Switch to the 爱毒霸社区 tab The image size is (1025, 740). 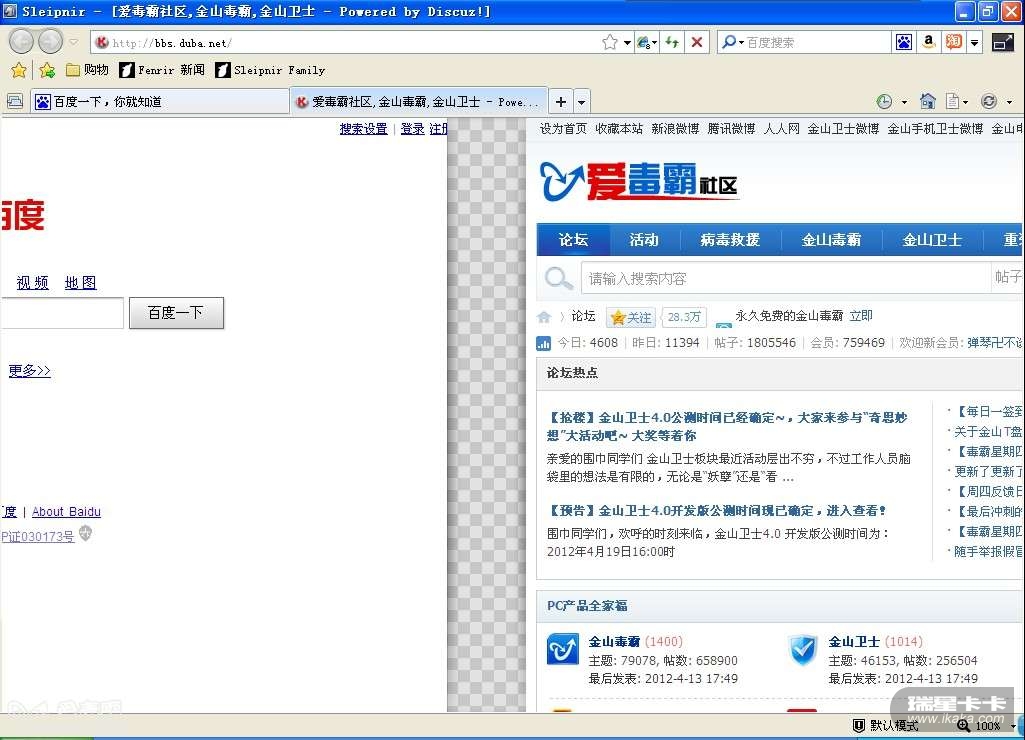[x=418, y=101]
